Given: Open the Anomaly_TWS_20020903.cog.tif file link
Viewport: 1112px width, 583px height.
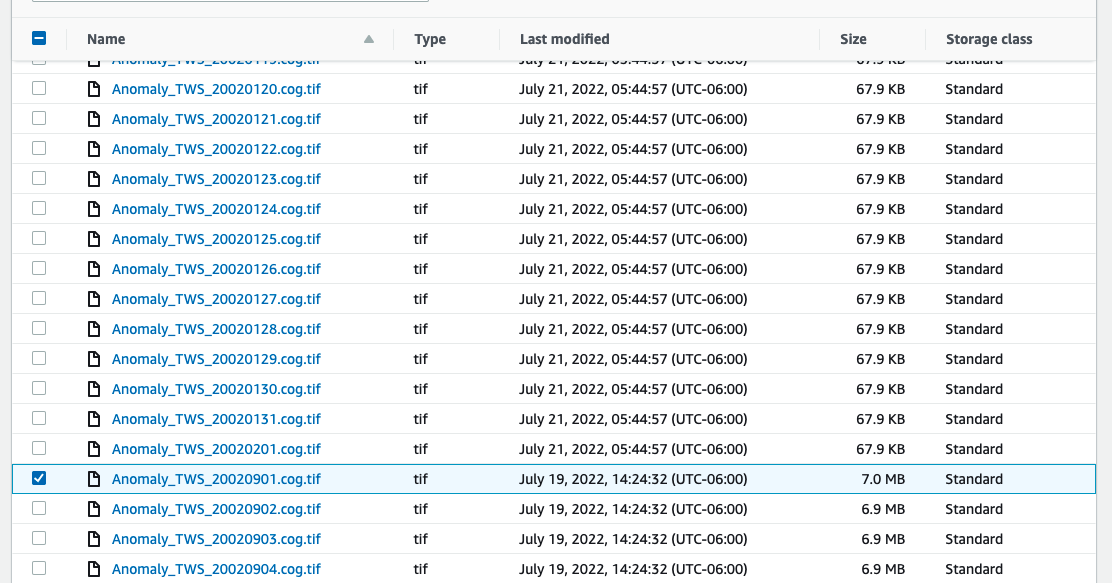Looking at the screenshot, I should point(216,538).
